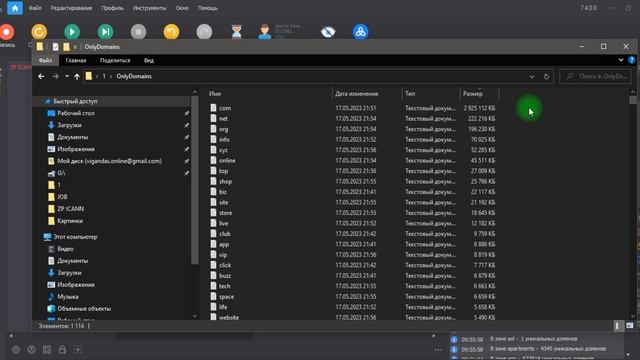
Task: Sort by the Тип column header
Action: [x=430, y=94]
